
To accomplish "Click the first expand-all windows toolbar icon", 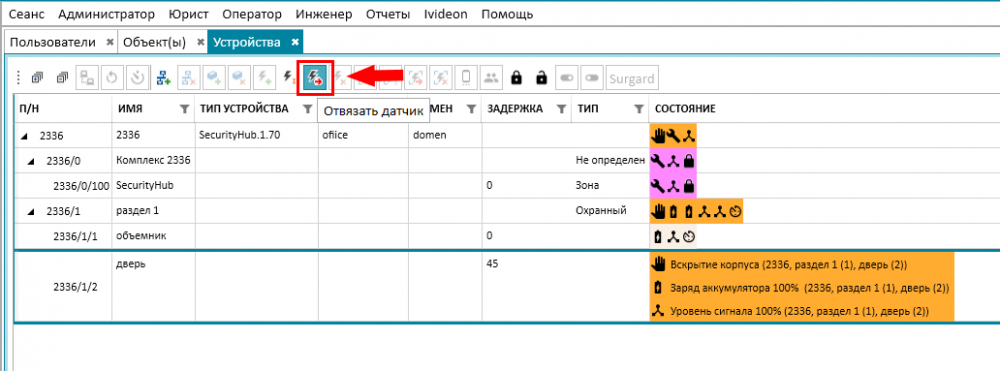I will pos(37,78).
